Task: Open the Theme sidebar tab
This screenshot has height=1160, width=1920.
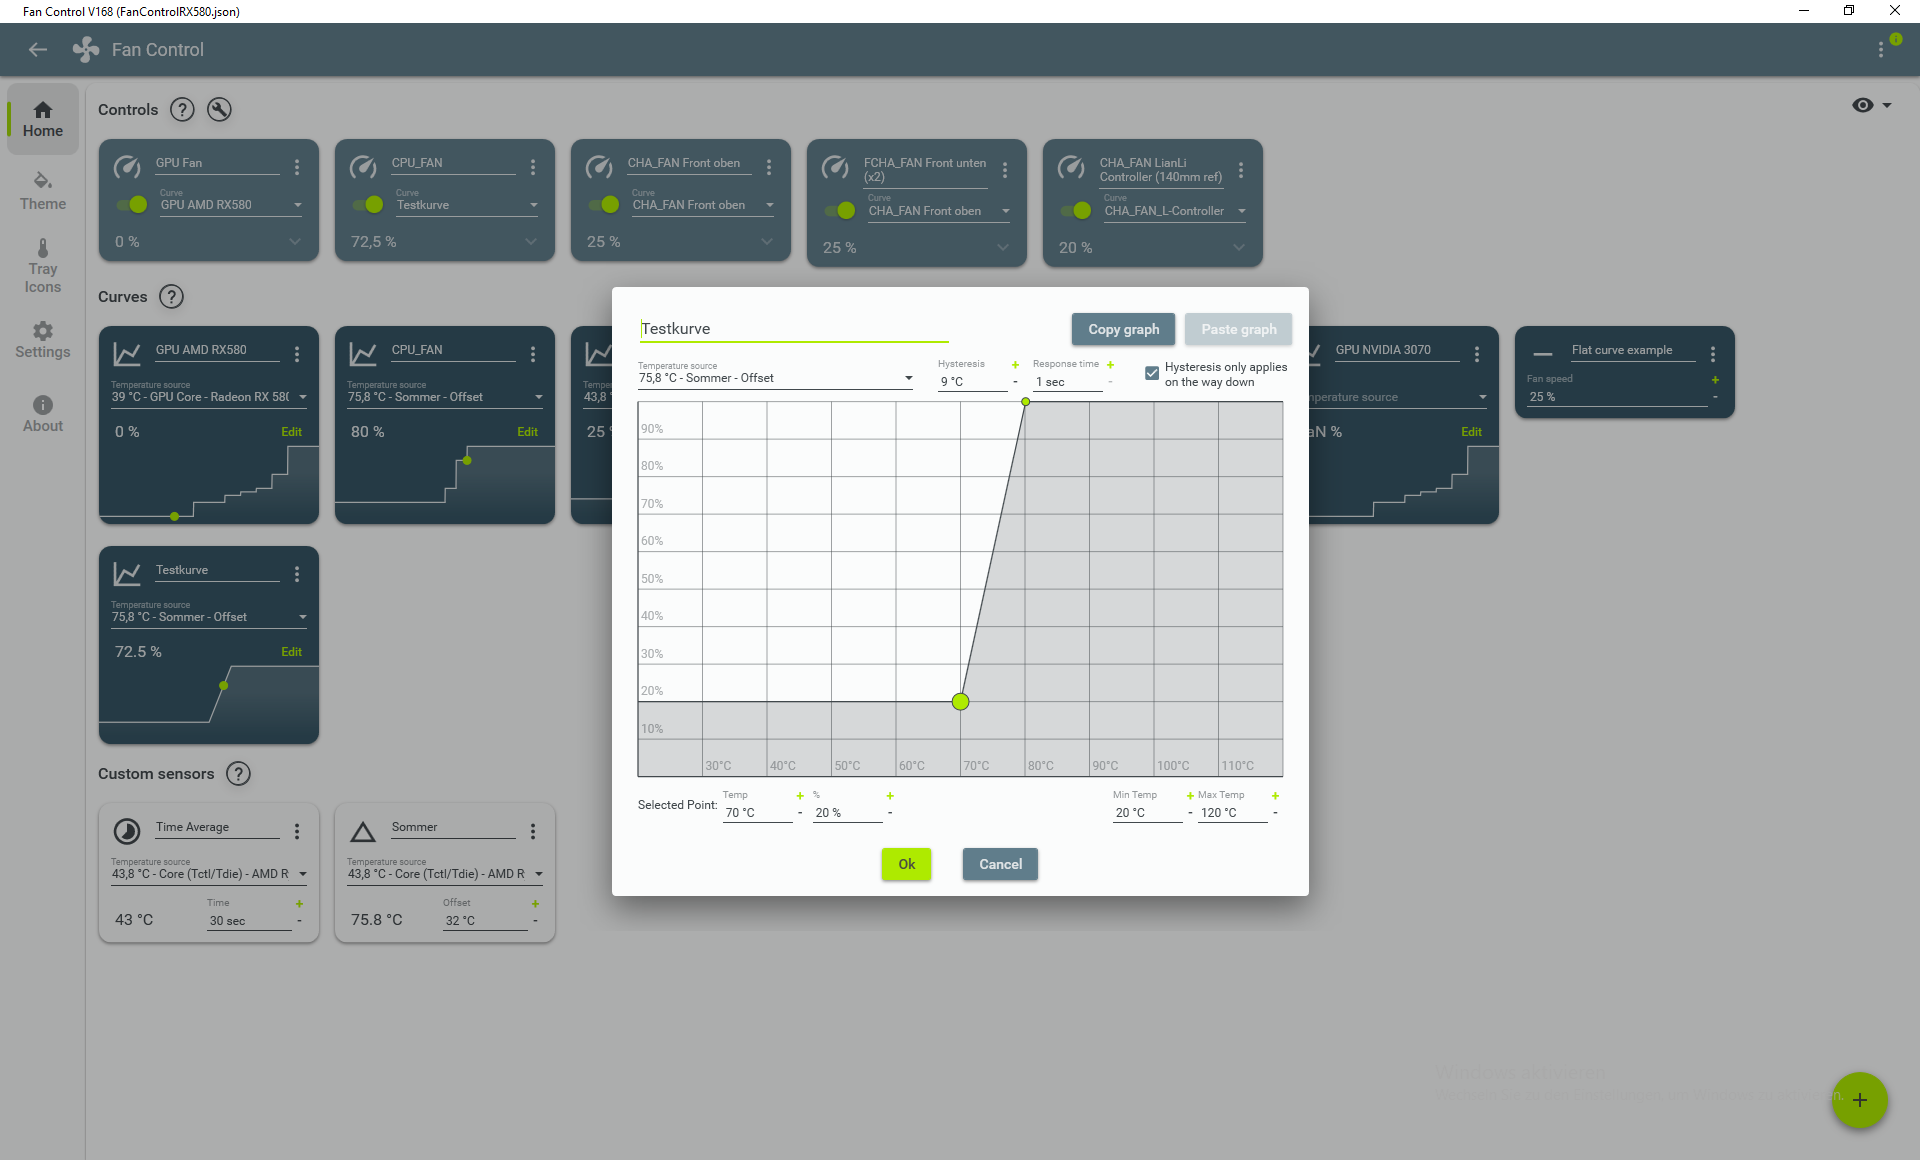Action: click(43, 190)
